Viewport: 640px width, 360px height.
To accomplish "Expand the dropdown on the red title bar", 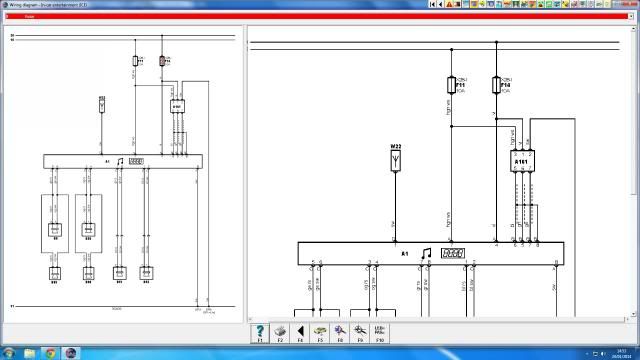I will 631,16.
